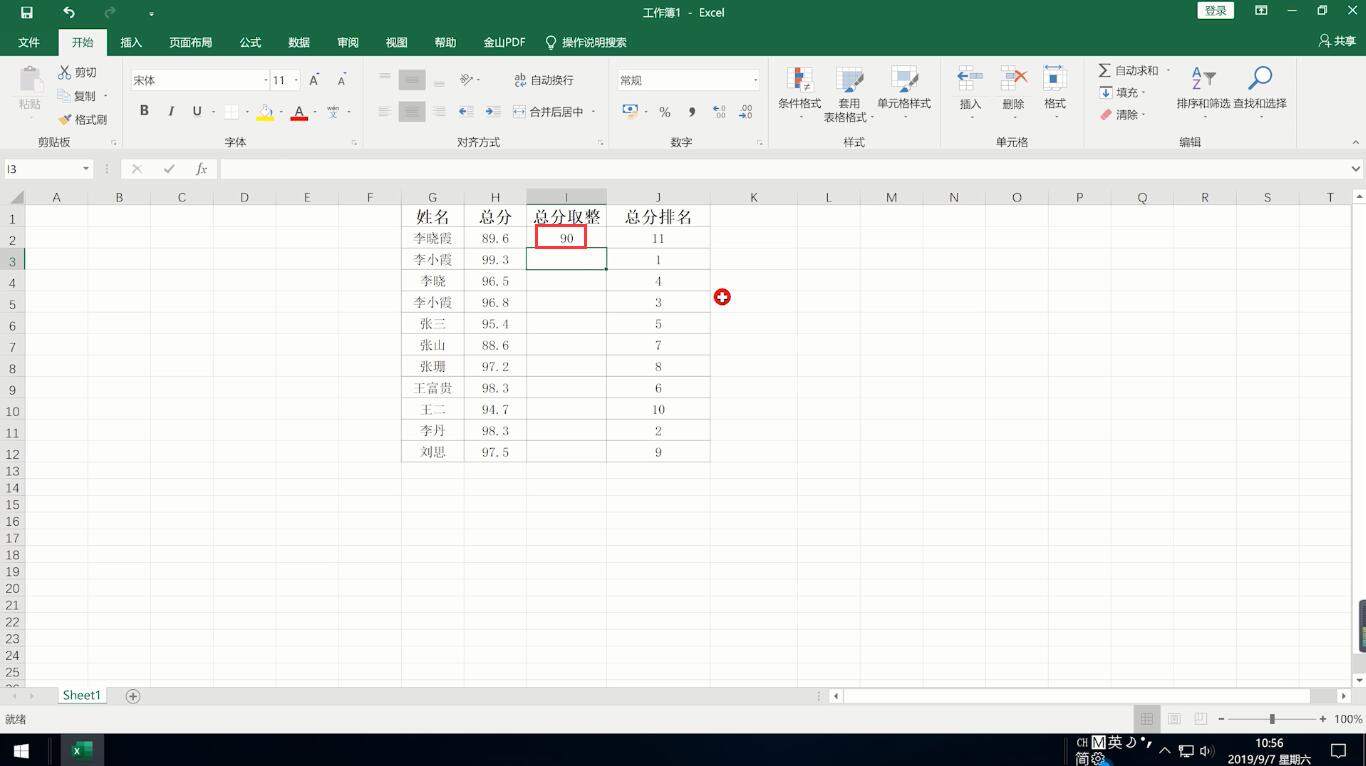
Task: Decrease decimal places
Action: (x=745, y=112)
